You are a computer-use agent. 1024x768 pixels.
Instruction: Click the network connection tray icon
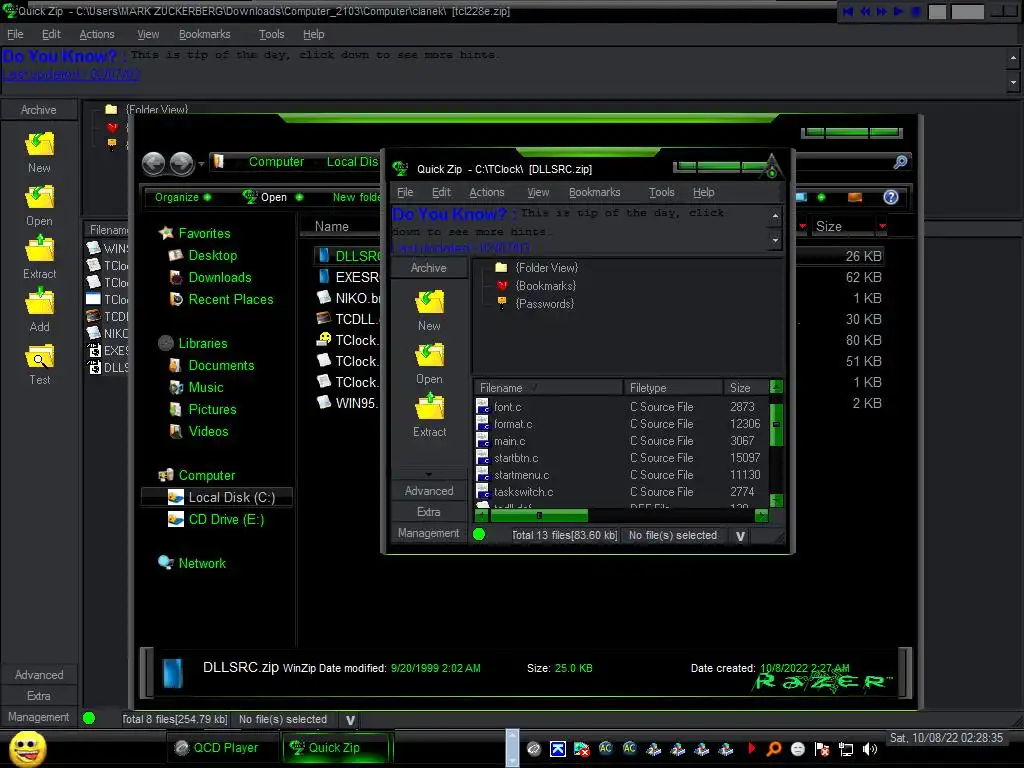846,749
